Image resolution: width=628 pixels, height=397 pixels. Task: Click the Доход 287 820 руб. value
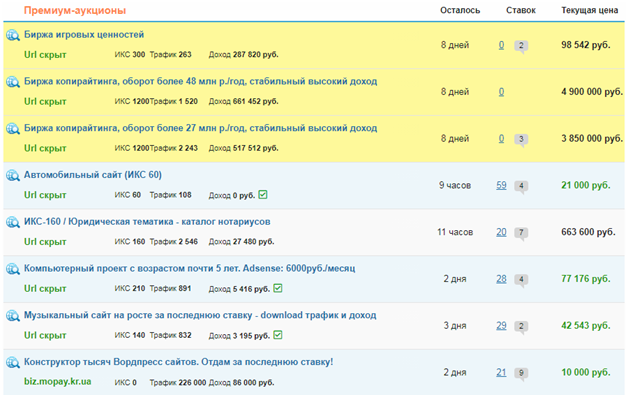coord(244,54)
